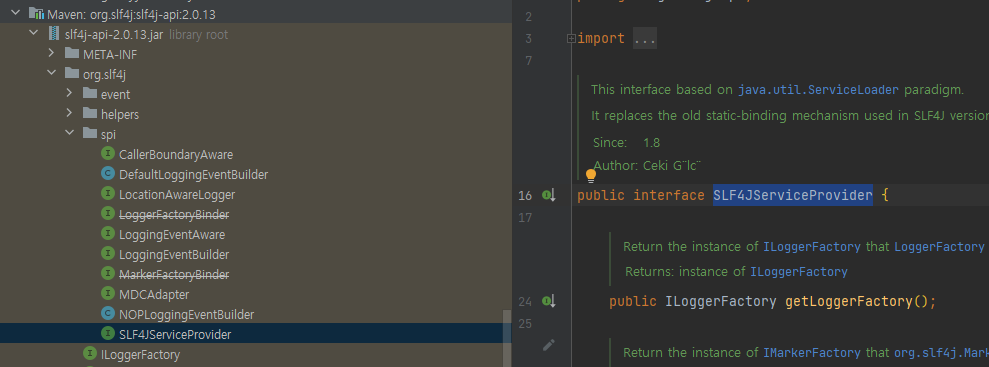Click the class icon beside NOPLoggingEventBuilder

click(x=108, y=314)
